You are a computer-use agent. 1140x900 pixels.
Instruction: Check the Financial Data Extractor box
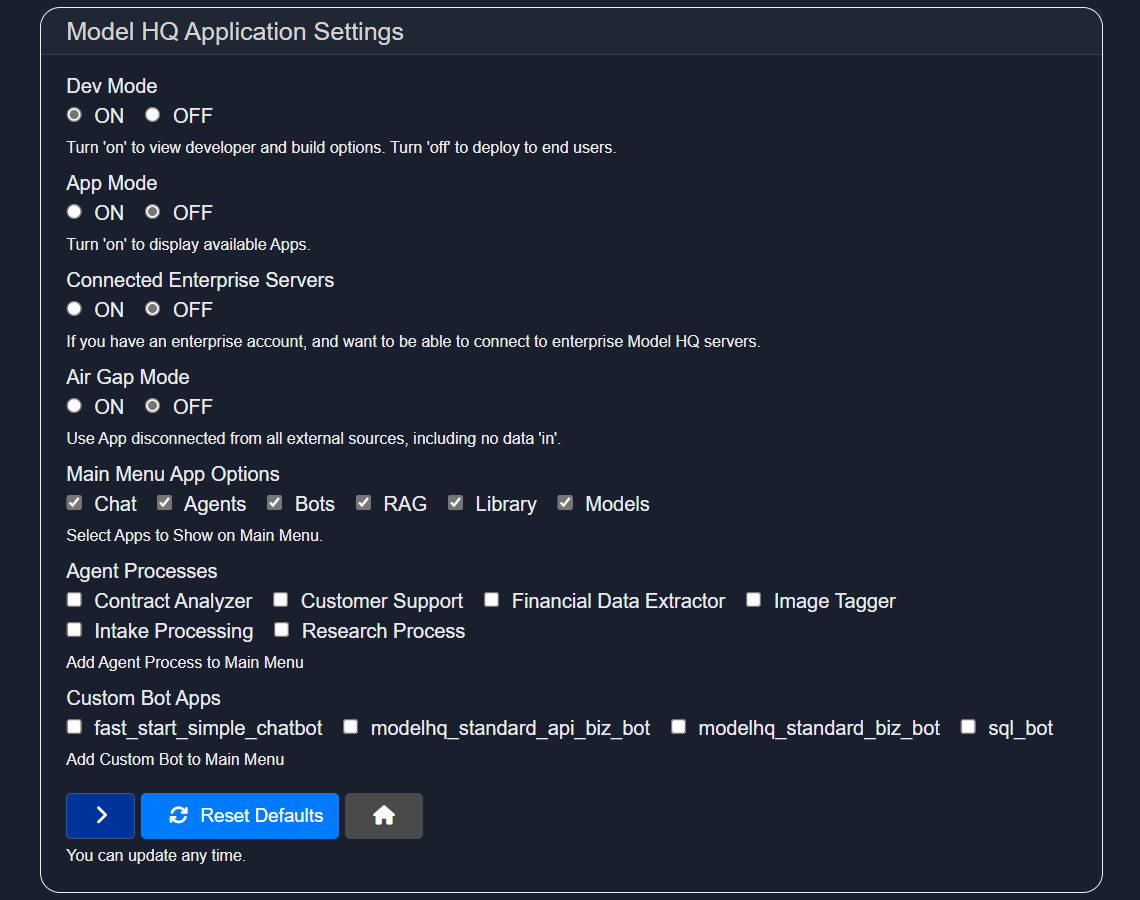tap(492, 600)
